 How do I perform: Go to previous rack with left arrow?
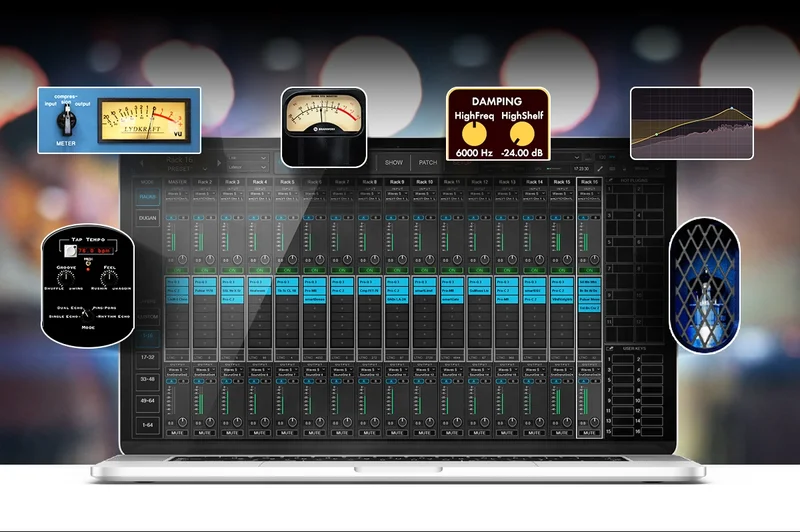pos(142,163)
